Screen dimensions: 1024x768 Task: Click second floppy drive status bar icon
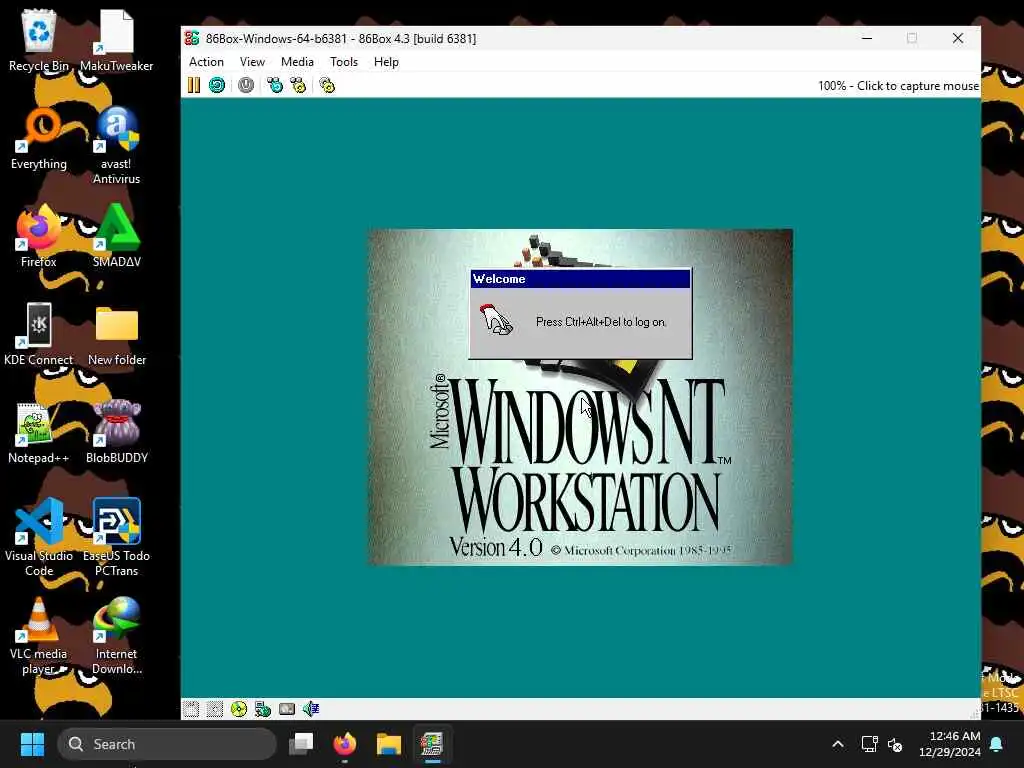tap(215, 709)
